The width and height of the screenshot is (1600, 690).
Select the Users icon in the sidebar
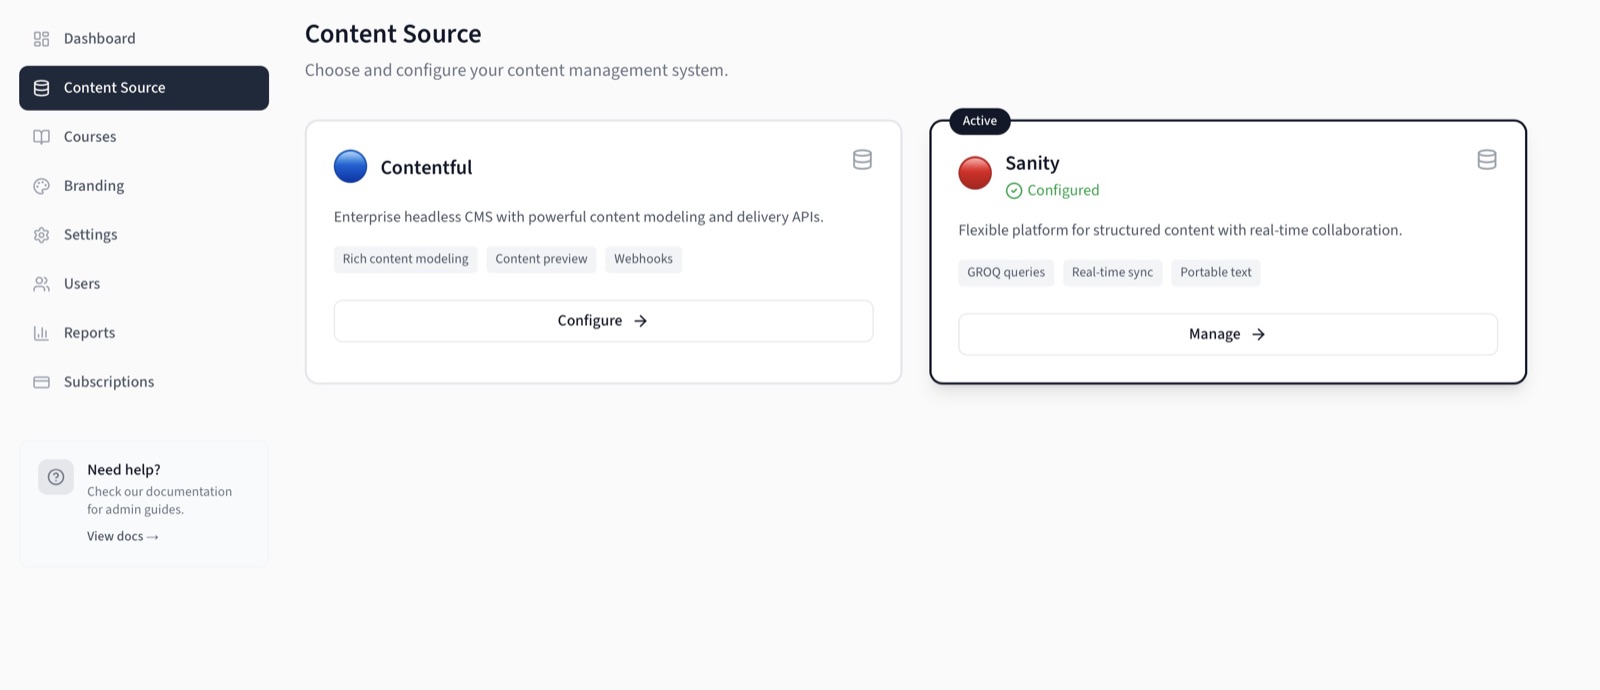(41, 283)
